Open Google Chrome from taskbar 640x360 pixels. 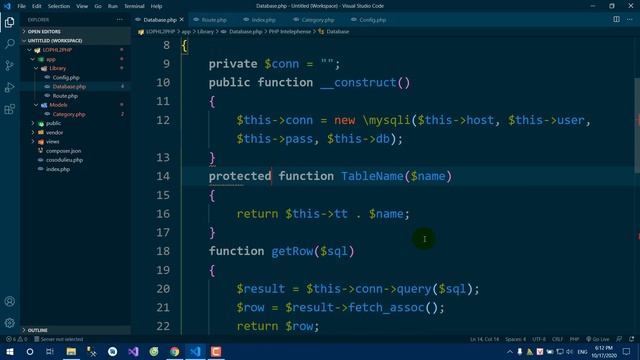tap(175, 351)
